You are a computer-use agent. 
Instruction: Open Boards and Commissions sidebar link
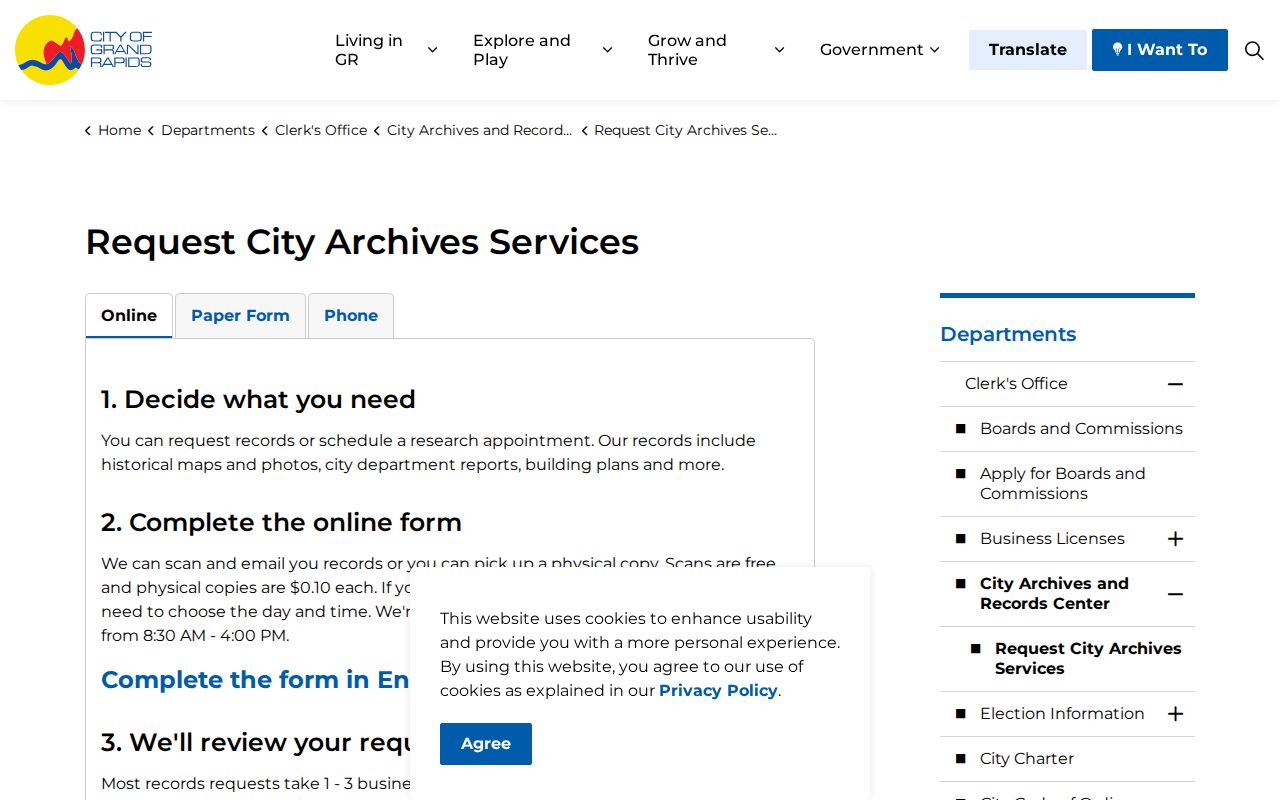[1081, 429]
